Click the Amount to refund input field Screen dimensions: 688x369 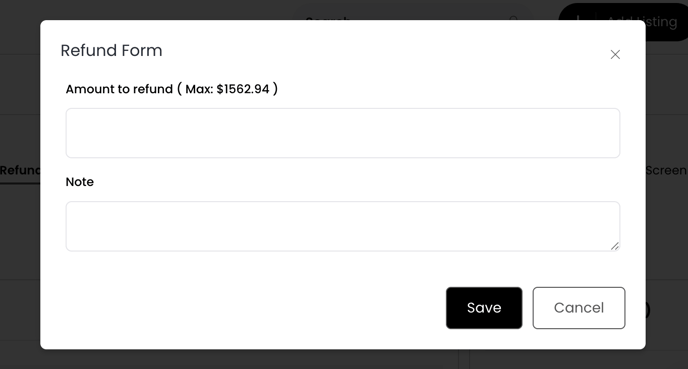pyautogui.click(x=343, y=133)
